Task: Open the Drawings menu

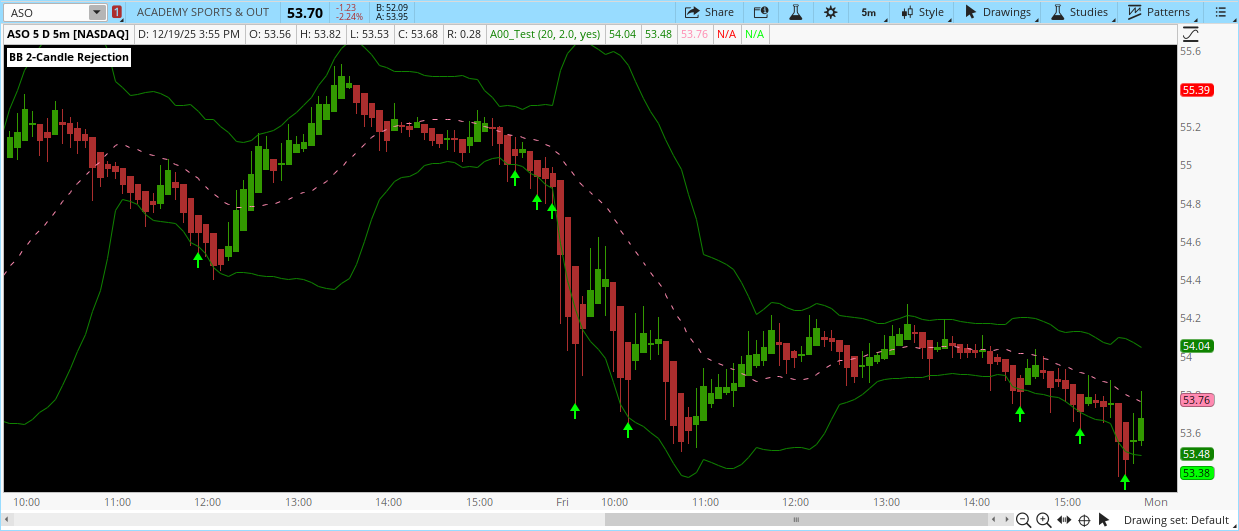Action: tap(997, 12)
